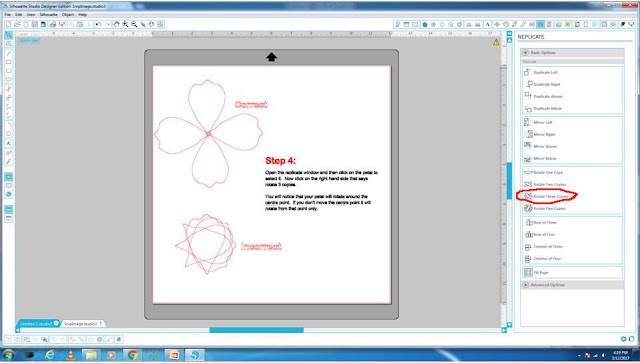Viewport: 640px width, 363px height.
Task: Select the arrow Select tool in left toolbar
Action: [x=9, y=35]
